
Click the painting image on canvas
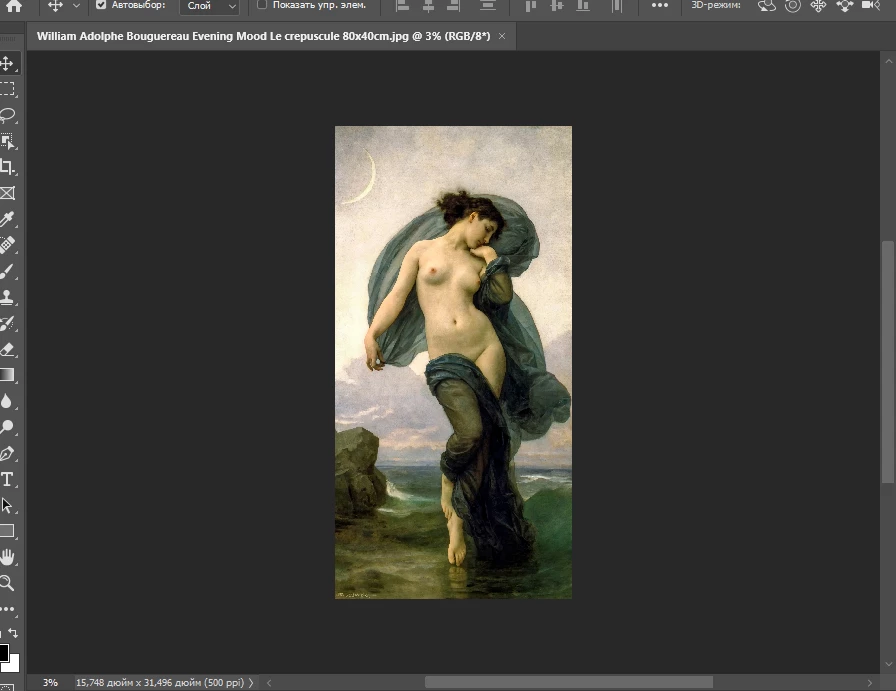coord(453,362)
